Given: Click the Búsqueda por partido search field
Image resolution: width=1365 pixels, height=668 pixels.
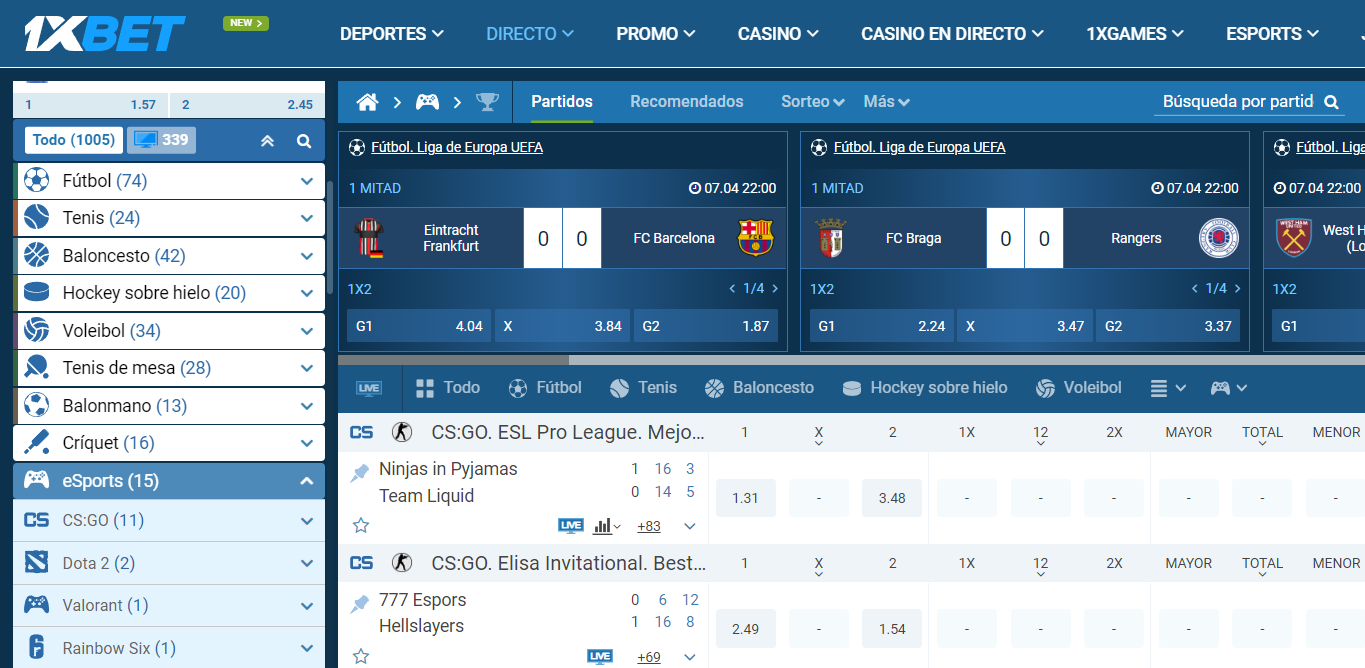Looking at the screenshot, I should tap(1249, 102).
